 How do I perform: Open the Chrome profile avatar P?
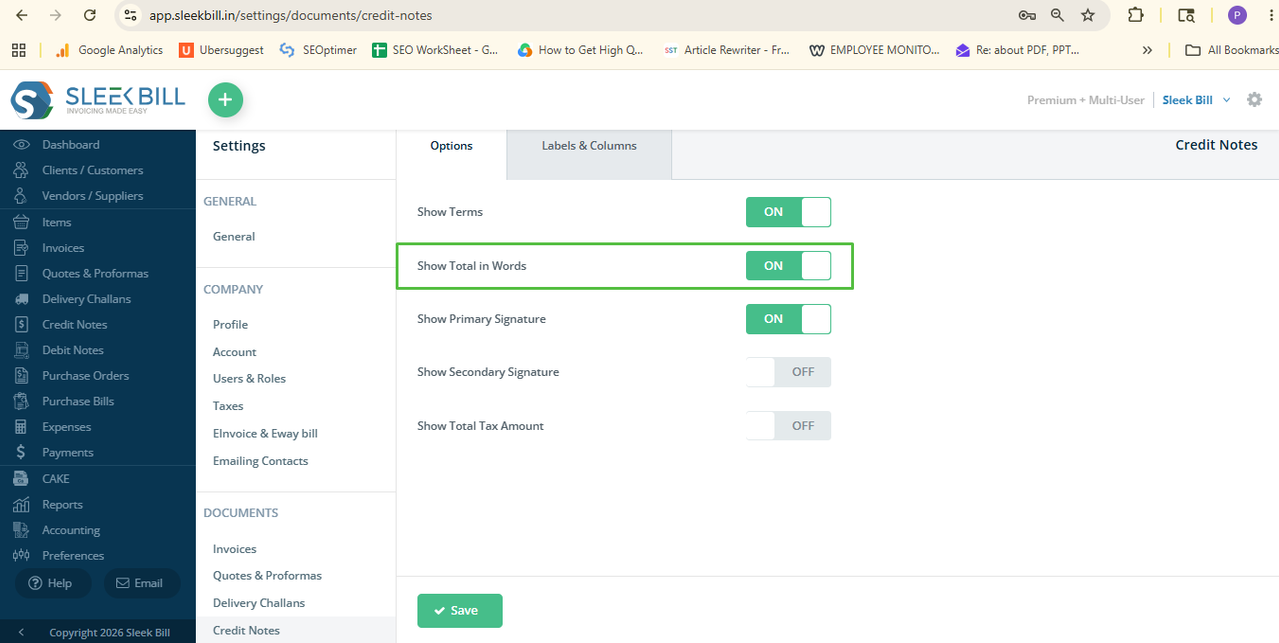(x=1237, y=15)
